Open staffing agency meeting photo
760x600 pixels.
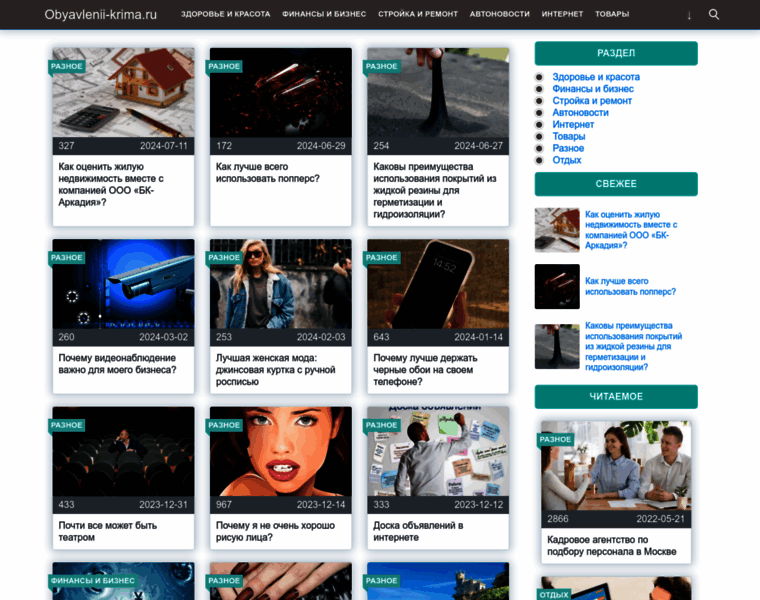coord(616,465)
